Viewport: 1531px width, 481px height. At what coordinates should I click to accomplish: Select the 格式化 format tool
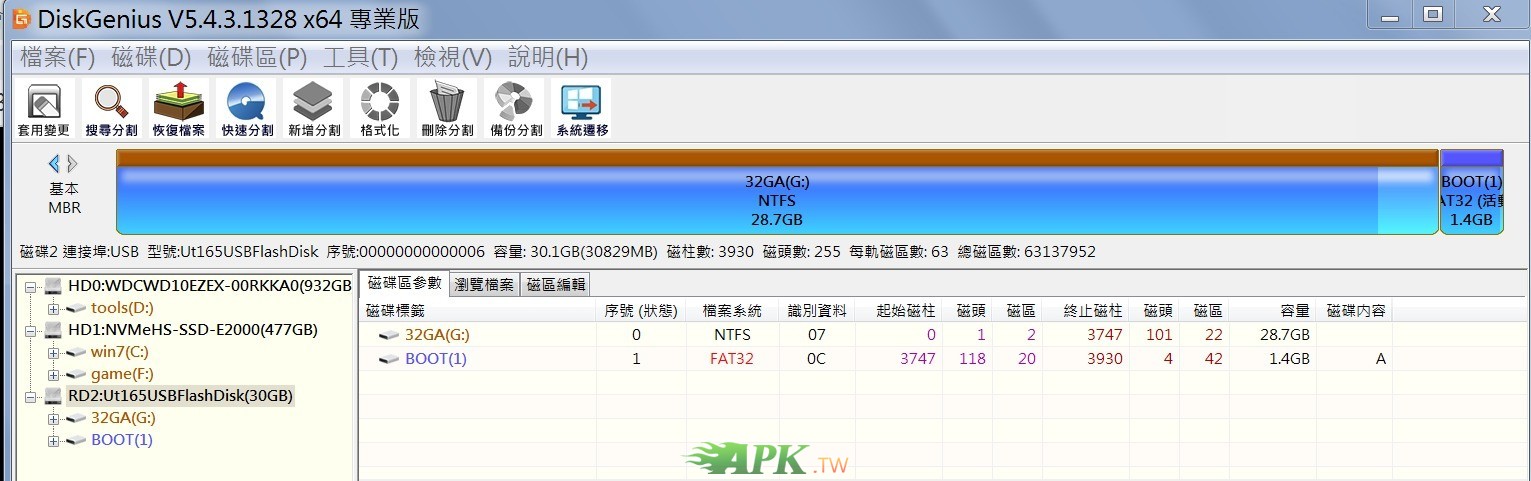coord(380,109)
